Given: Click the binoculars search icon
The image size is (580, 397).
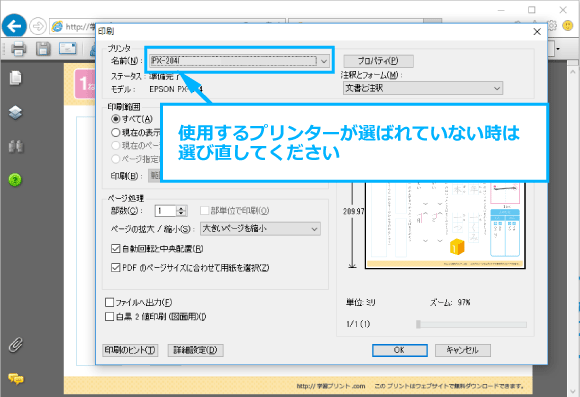Looking at the screenshot, I should 16,147.
